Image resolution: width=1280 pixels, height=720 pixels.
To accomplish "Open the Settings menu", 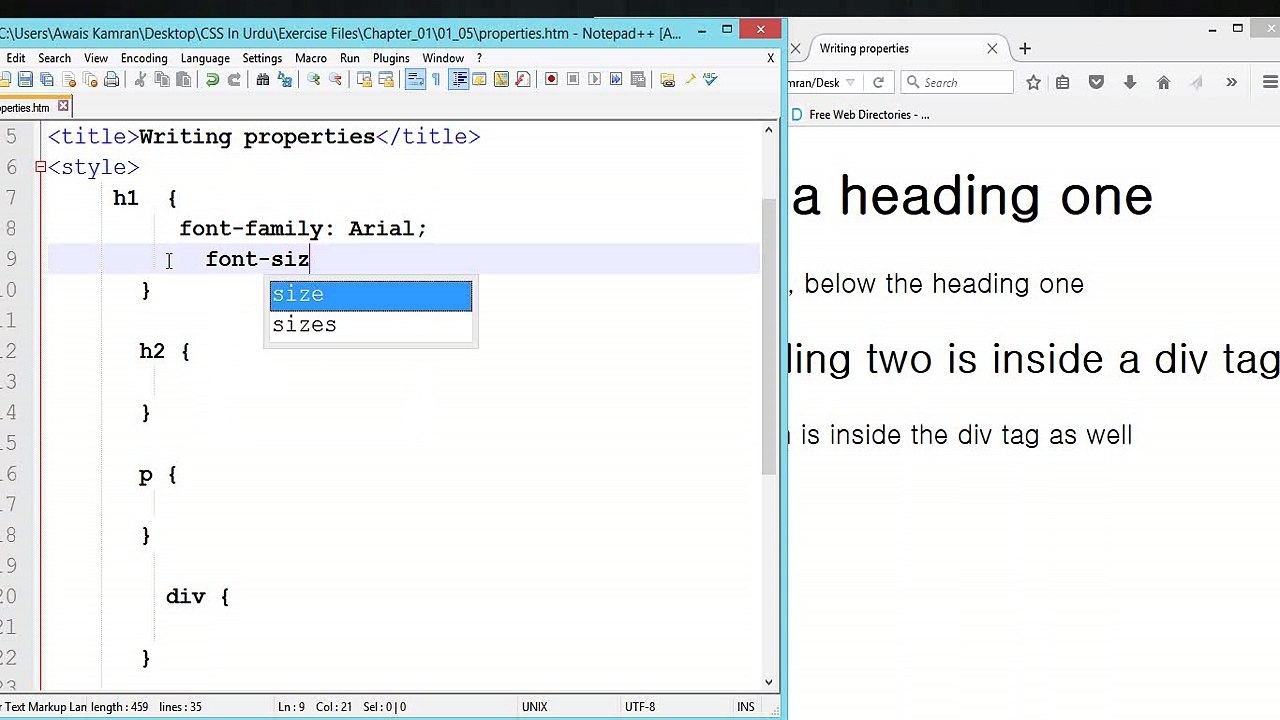I will [262, 58].
